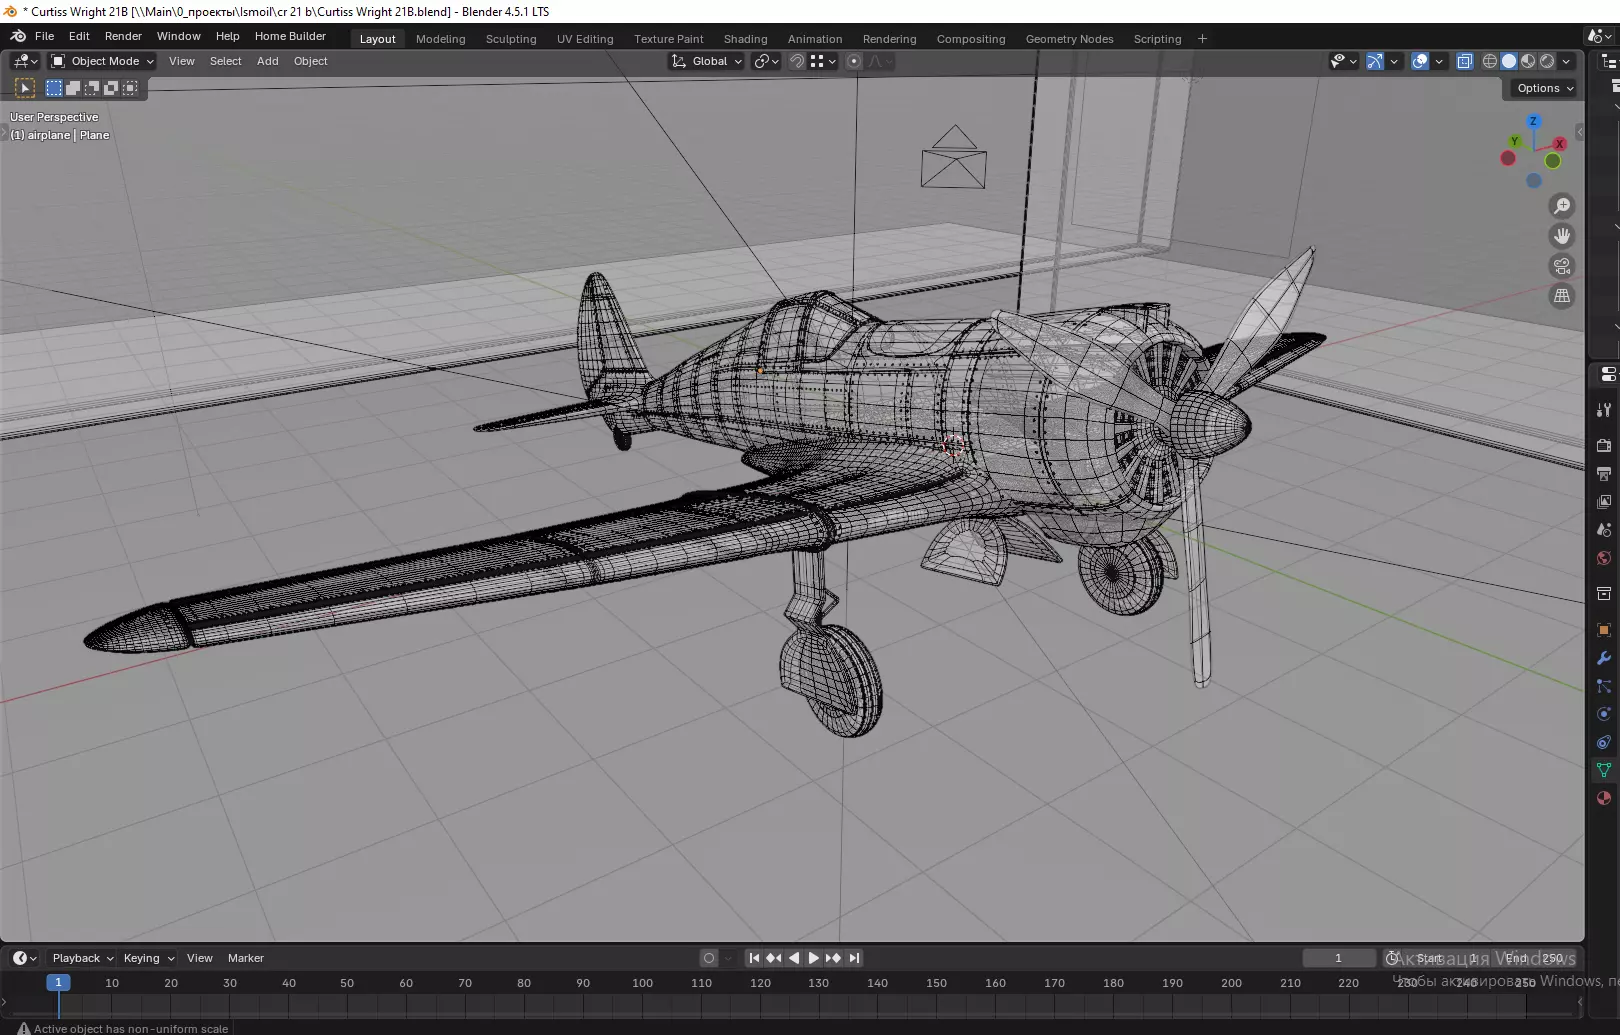Switch to Wireframe viewport shading
This screenshot has height=1035, width=1620.
(1490, 61)
